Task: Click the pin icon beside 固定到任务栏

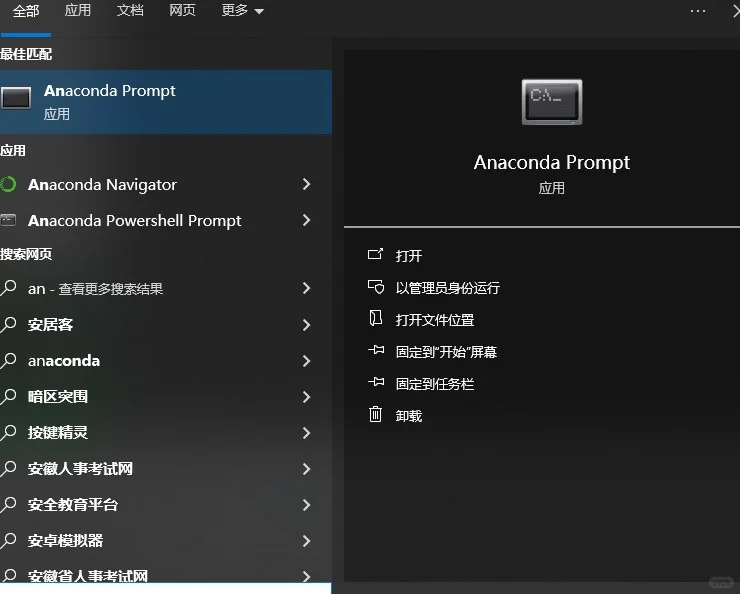Action: 376,382
